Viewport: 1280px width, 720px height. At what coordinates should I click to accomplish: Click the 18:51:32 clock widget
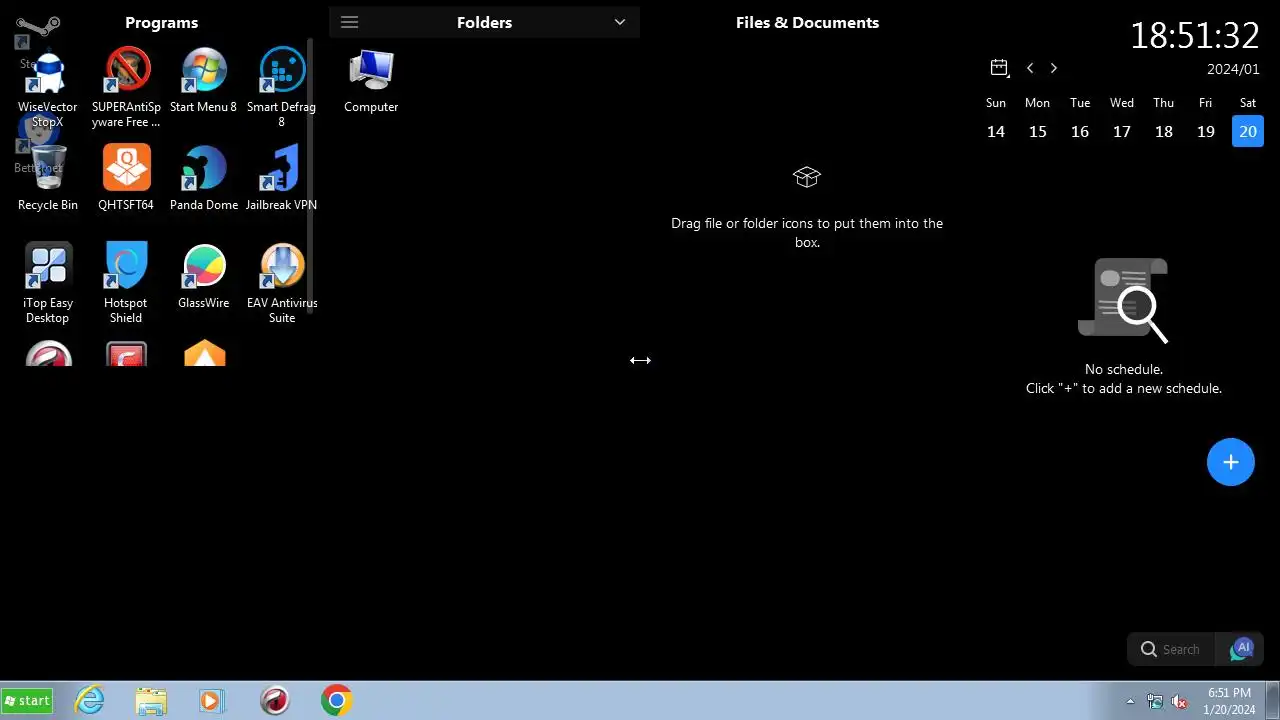click(1195, 35)
